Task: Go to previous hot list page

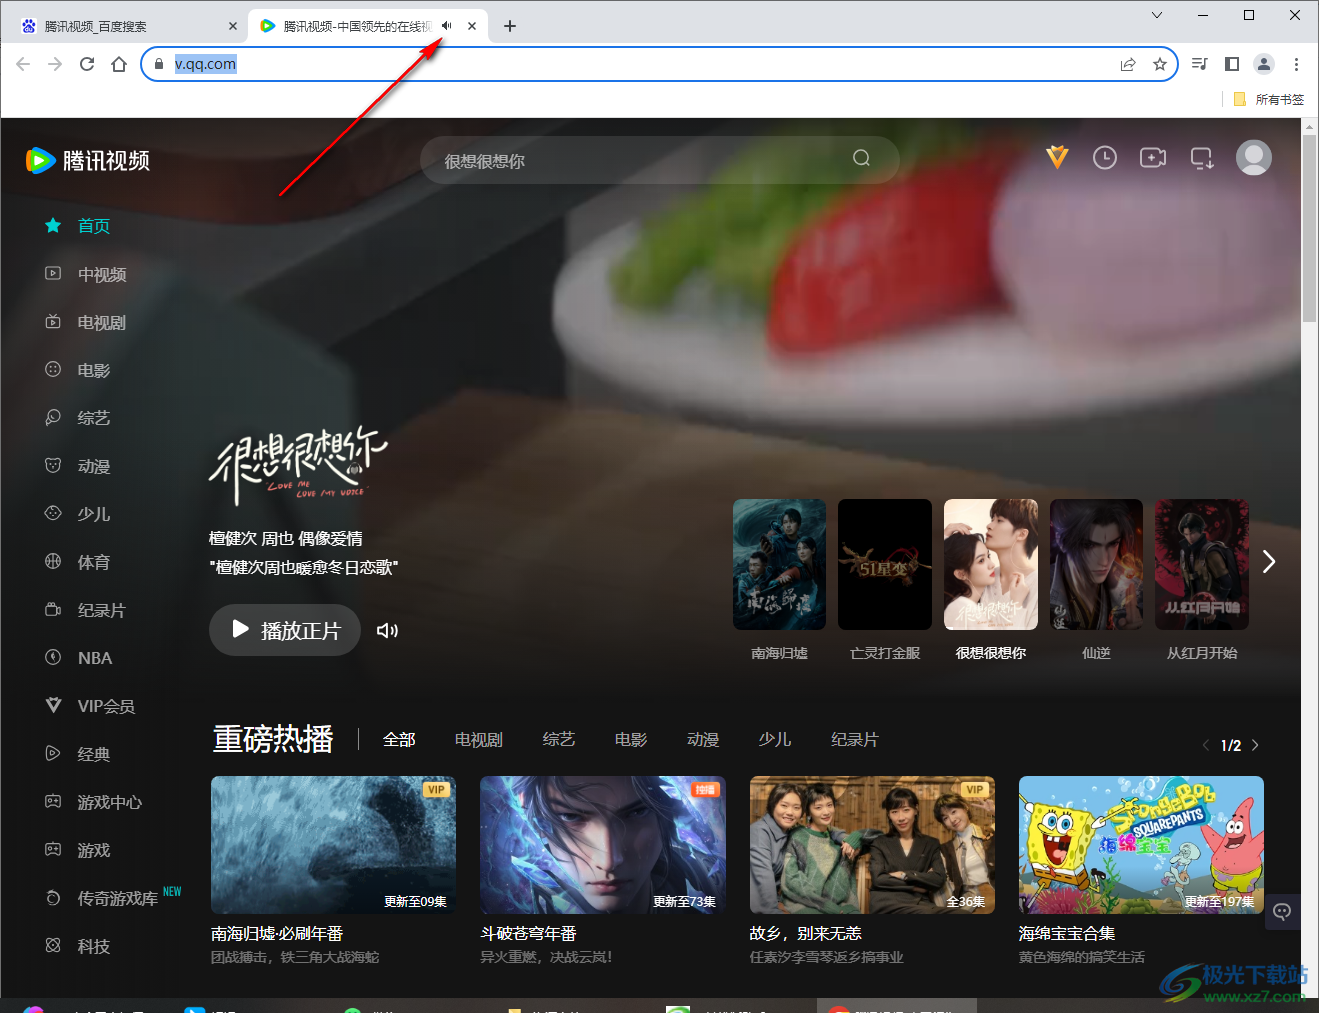Action: click(1206, 745)
